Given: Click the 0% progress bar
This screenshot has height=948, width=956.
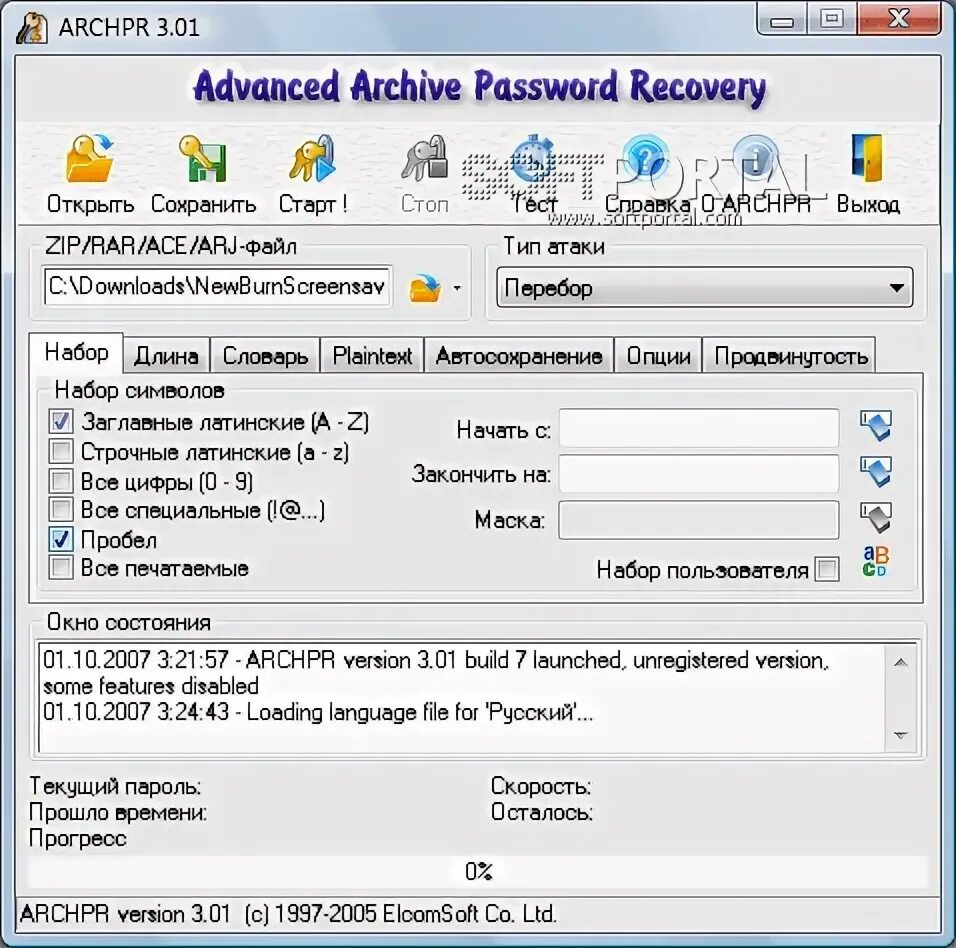Looking at the screenshot, I should (477, 871).
